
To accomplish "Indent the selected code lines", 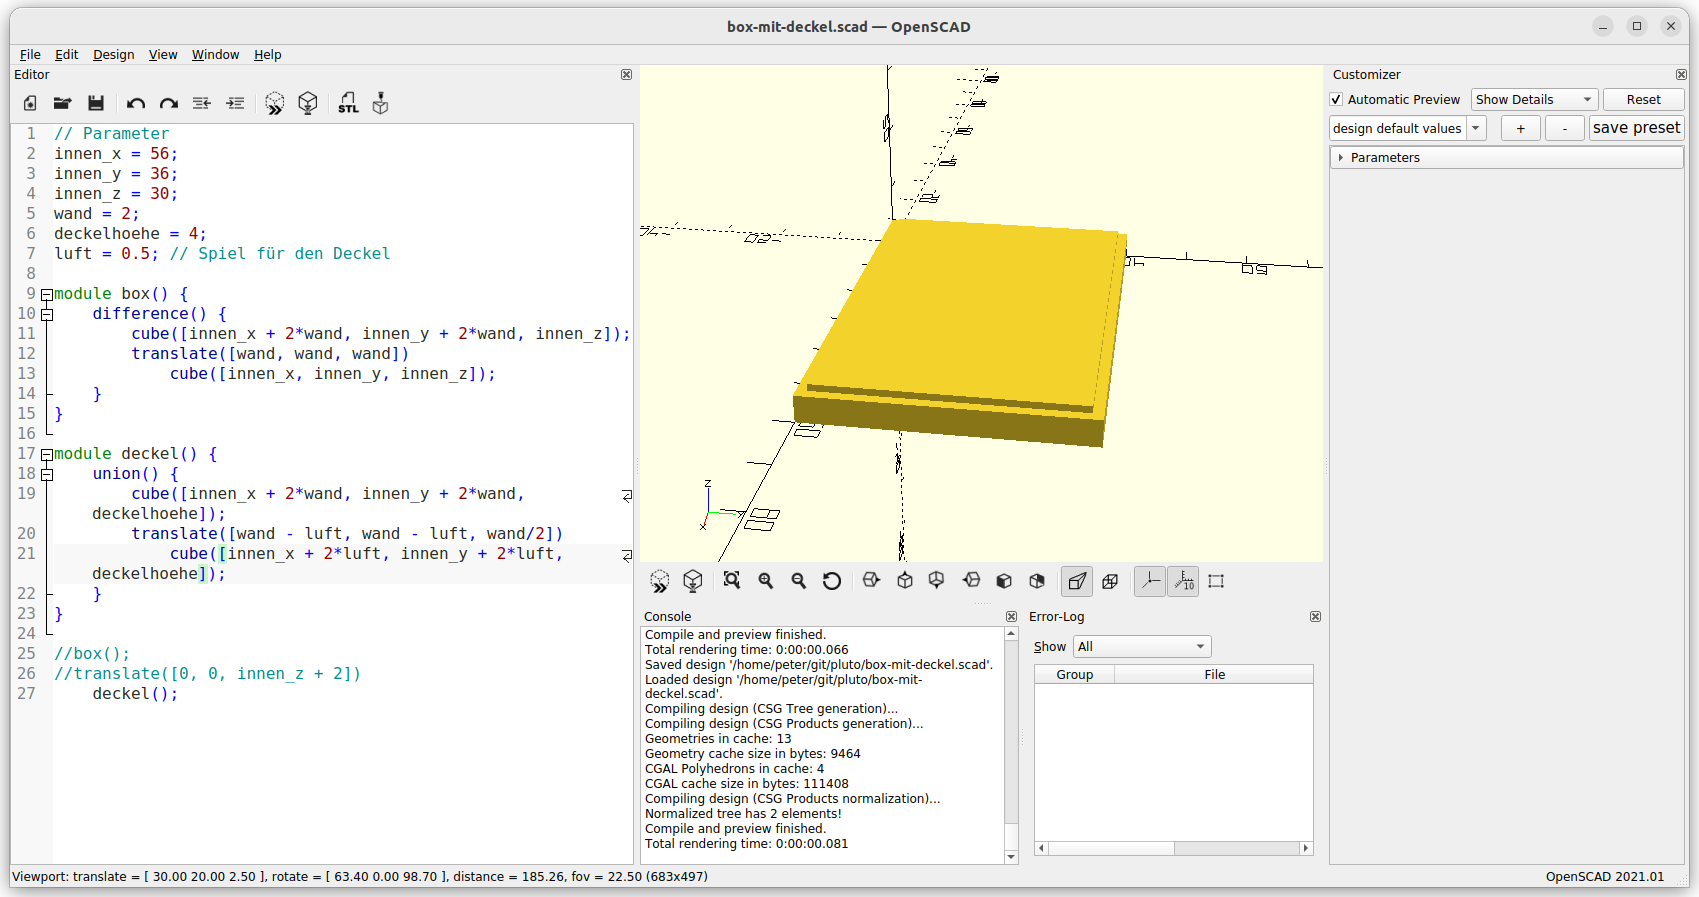I will [235, 103].
